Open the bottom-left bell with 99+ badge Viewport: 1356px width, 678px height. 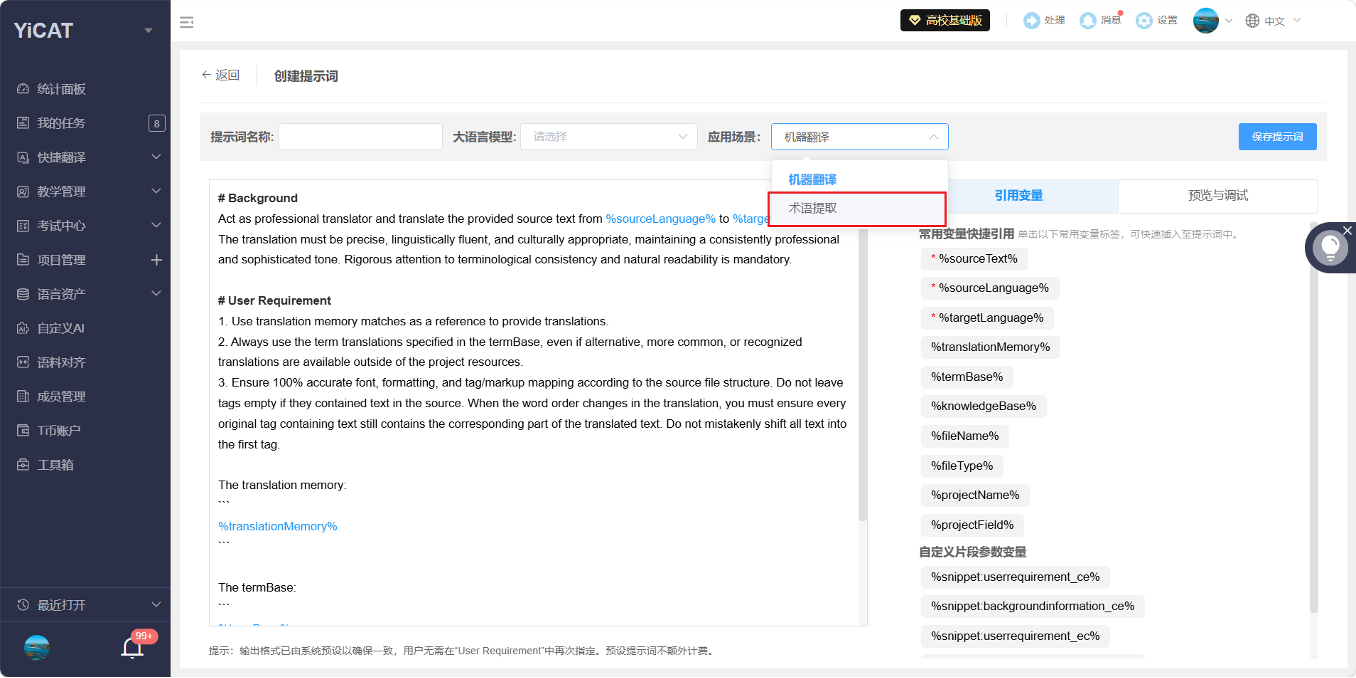click(x=132, y=647)
